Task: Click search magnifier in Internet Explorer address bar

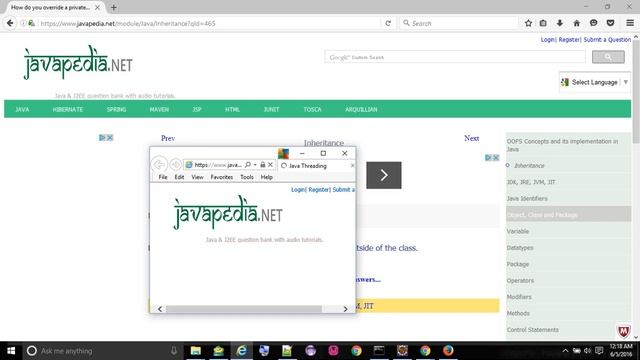Action: pyautogui.click(x=248, y=165)
